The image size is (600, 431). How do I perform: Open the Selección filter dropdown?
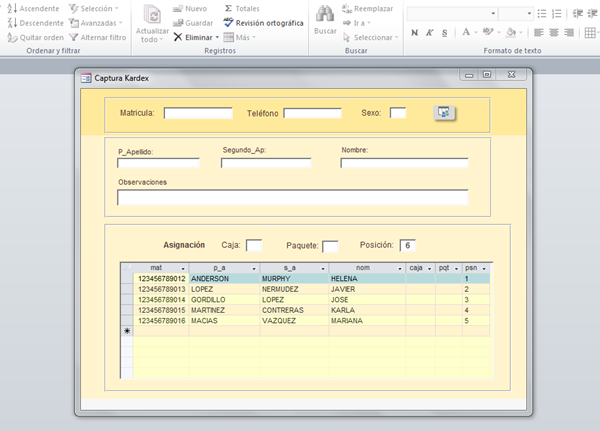coord(95,8)
